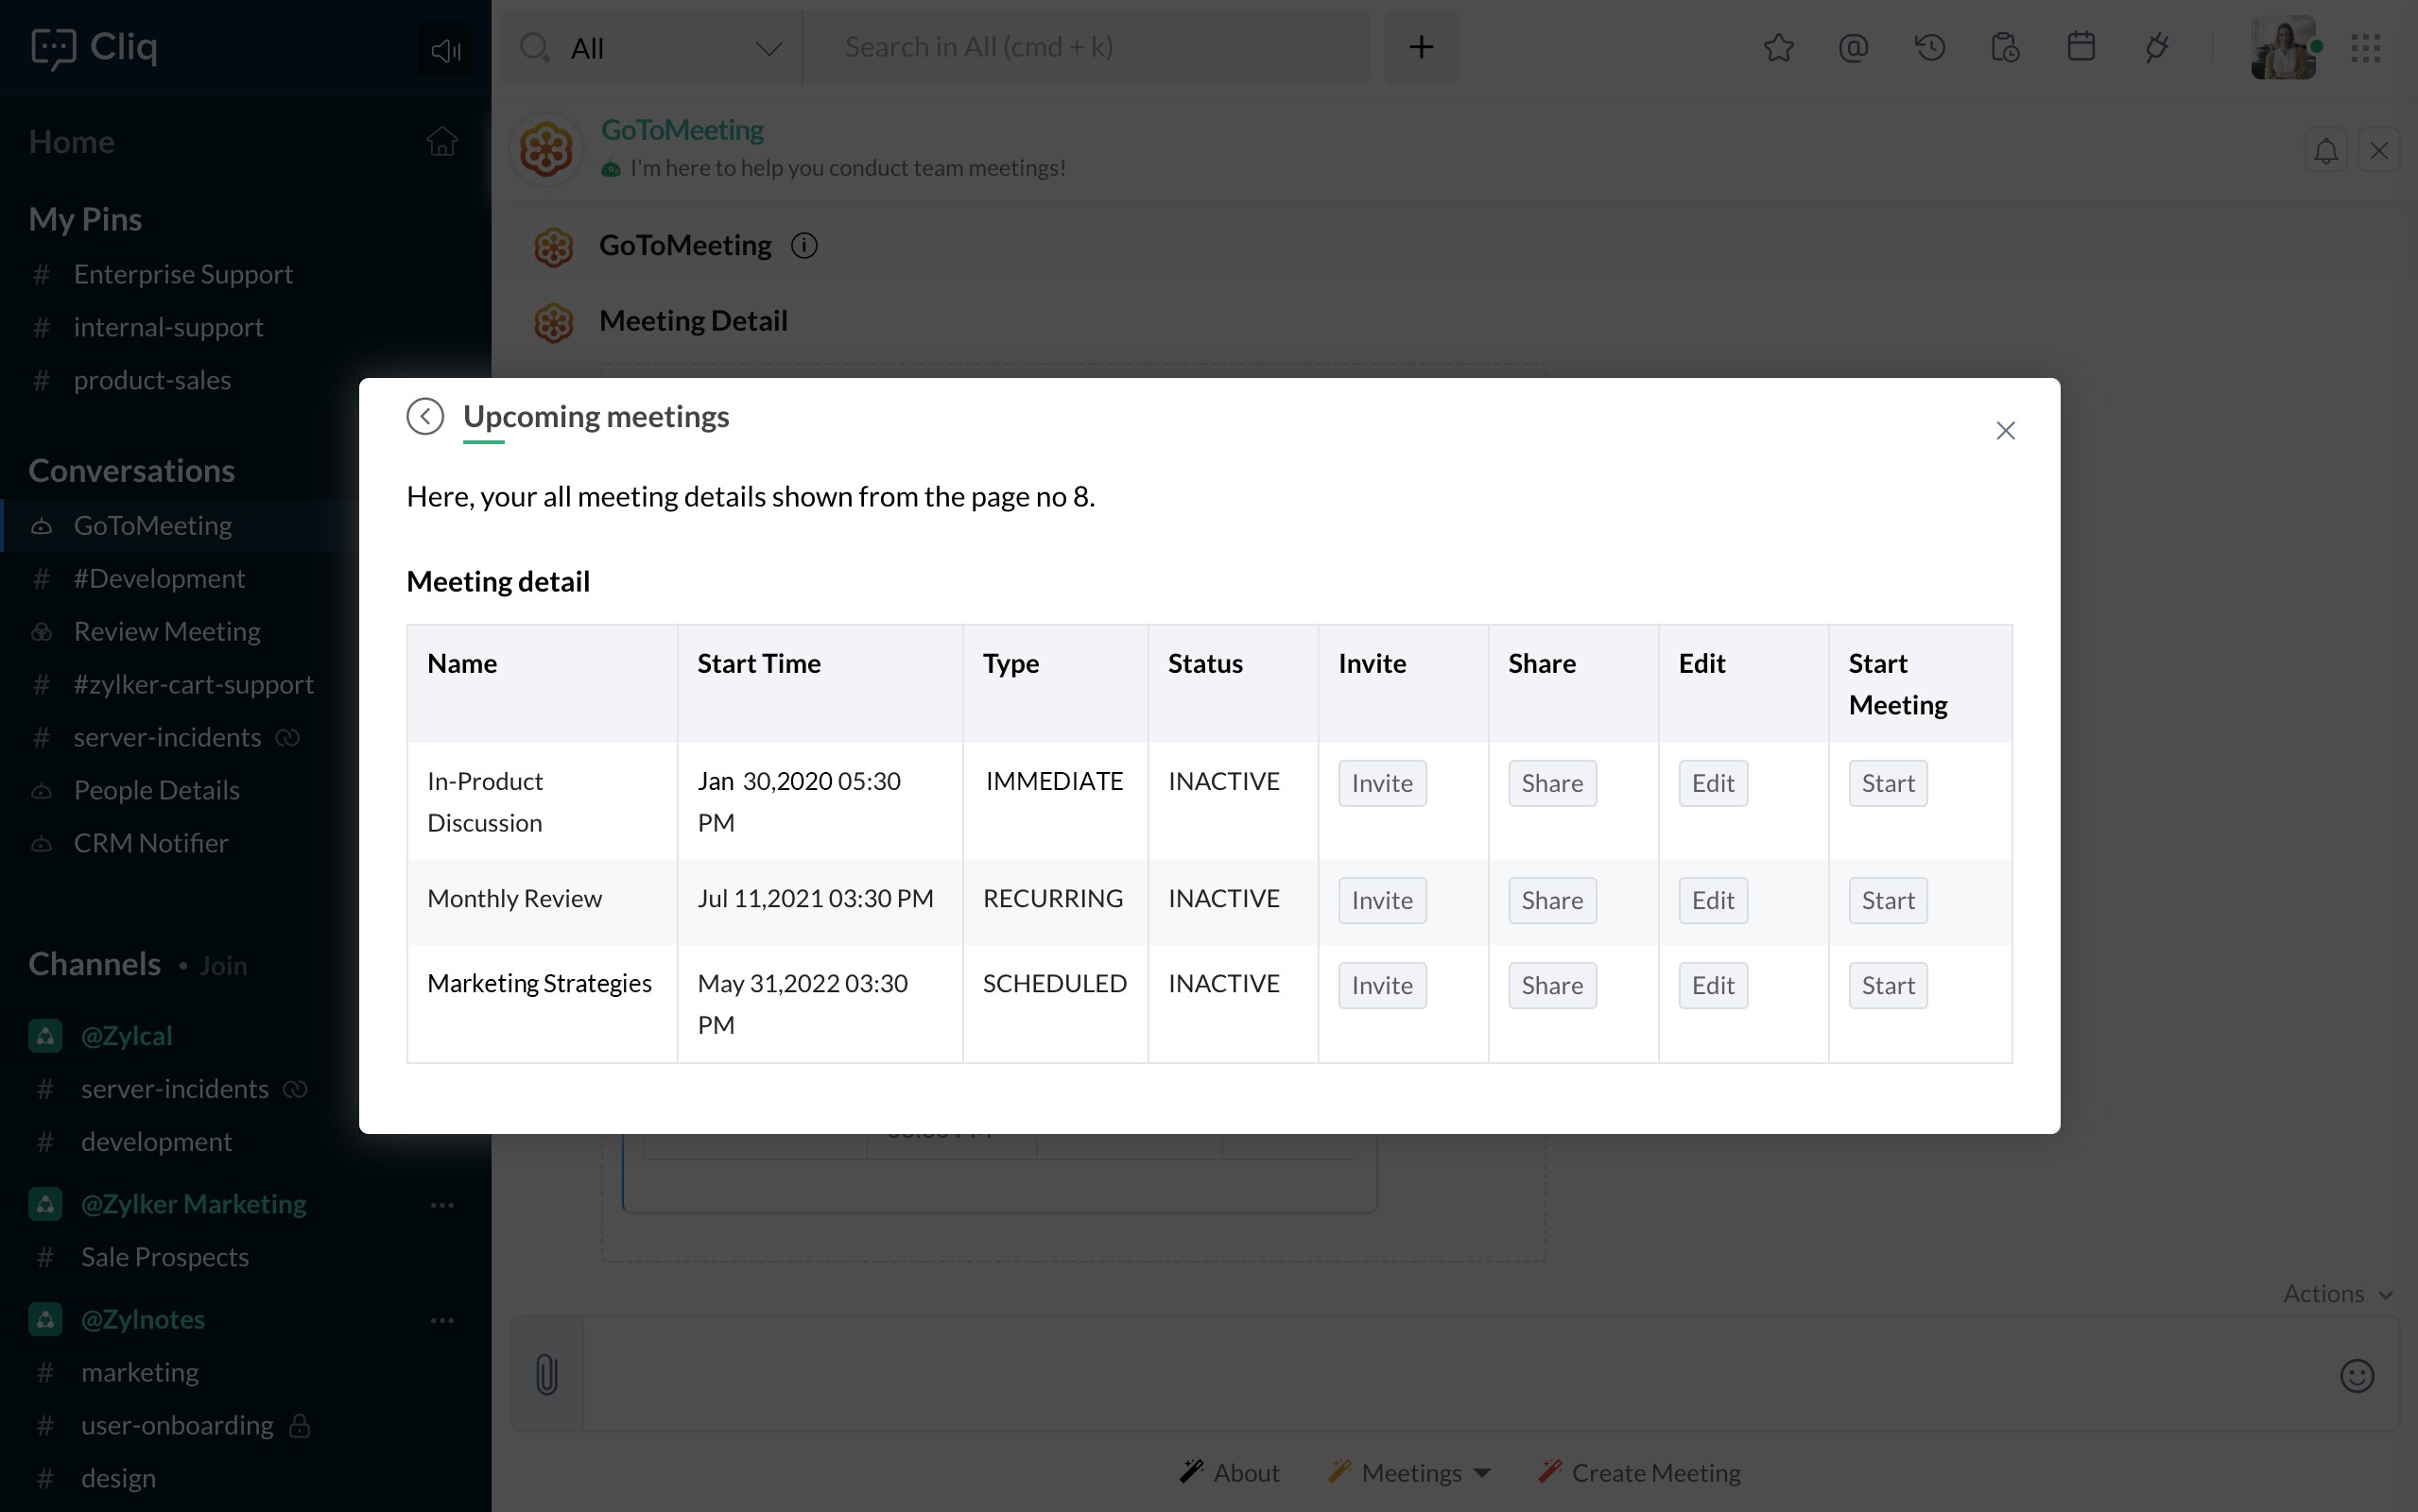Open more options for @Zylnotes

pyautogui.click(x=442, y=1320)
